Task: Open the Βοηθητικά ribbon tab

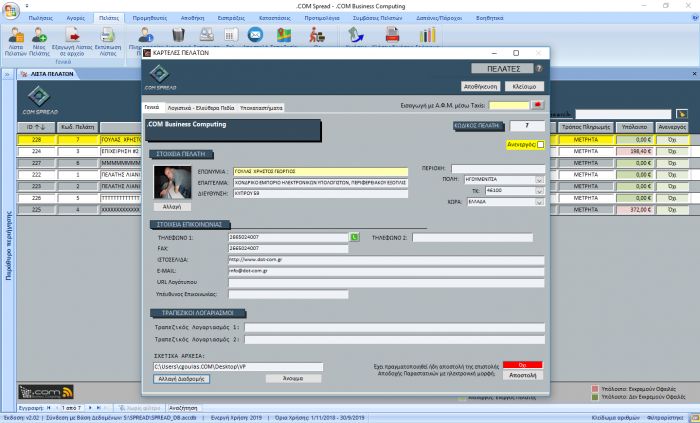Action: pos(489,18)
